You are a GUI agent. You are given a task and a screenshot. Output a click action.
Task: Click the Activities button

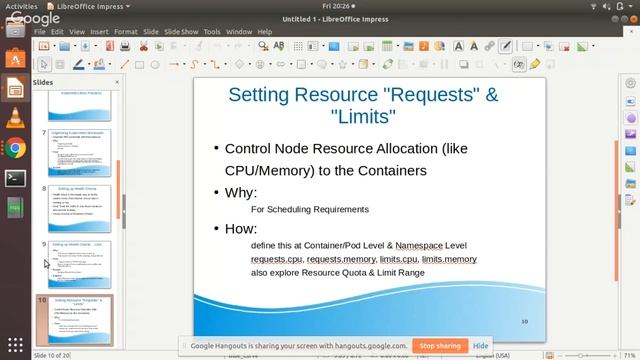[x=21, y=6]
